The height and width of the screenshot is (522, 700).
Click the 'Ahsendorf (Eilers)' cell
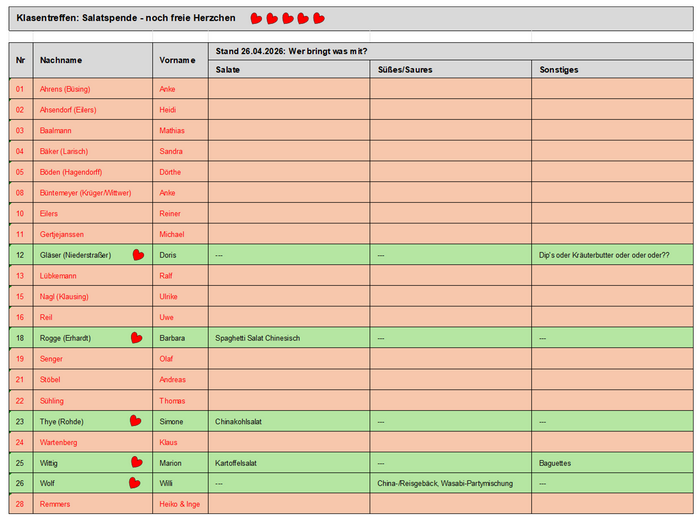tap(92, 110)
